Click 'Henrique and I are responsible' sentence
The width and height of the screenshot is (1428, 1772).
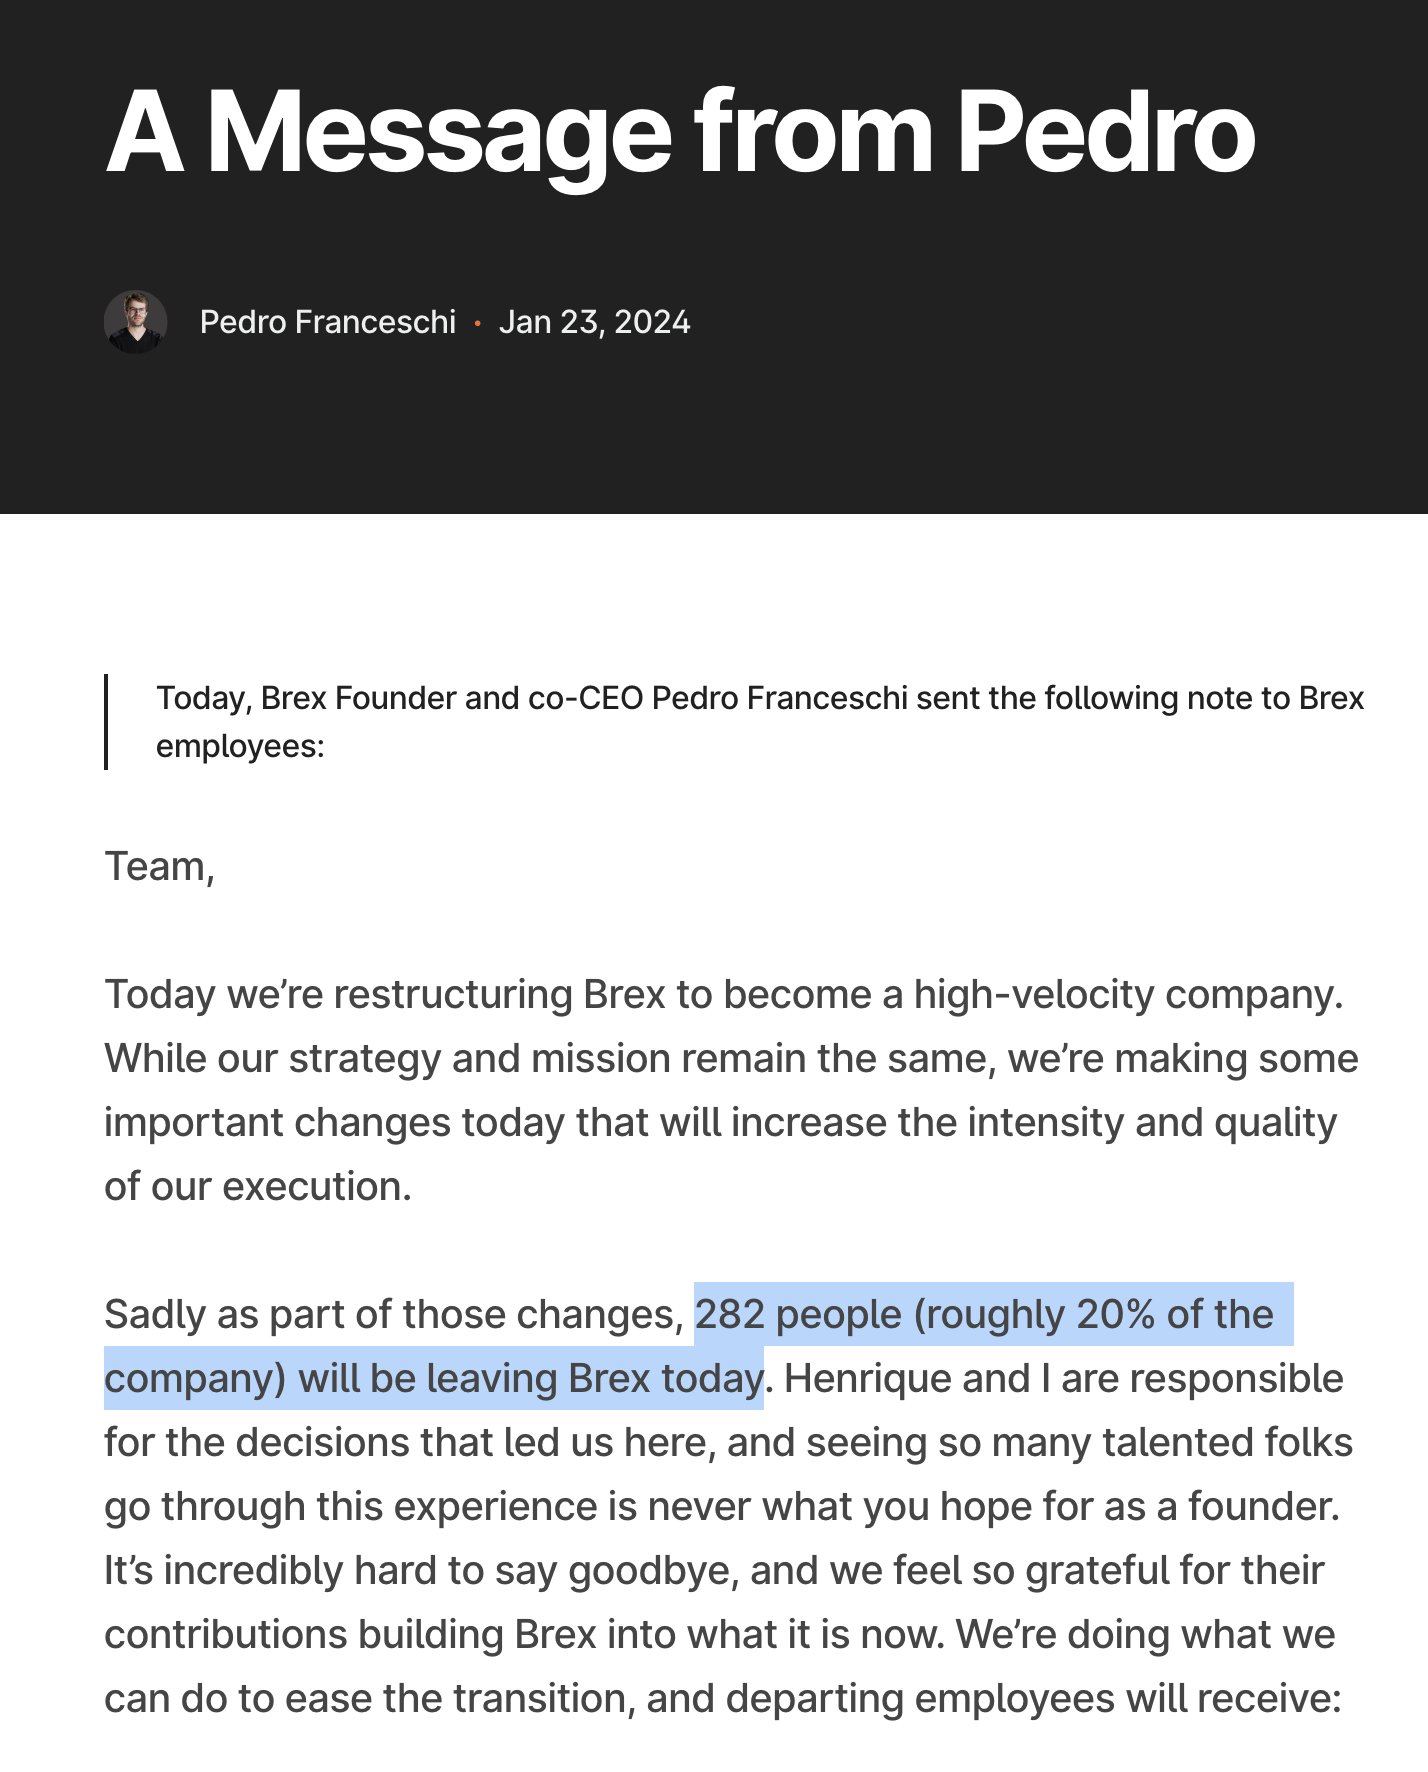[1064, 1378]
